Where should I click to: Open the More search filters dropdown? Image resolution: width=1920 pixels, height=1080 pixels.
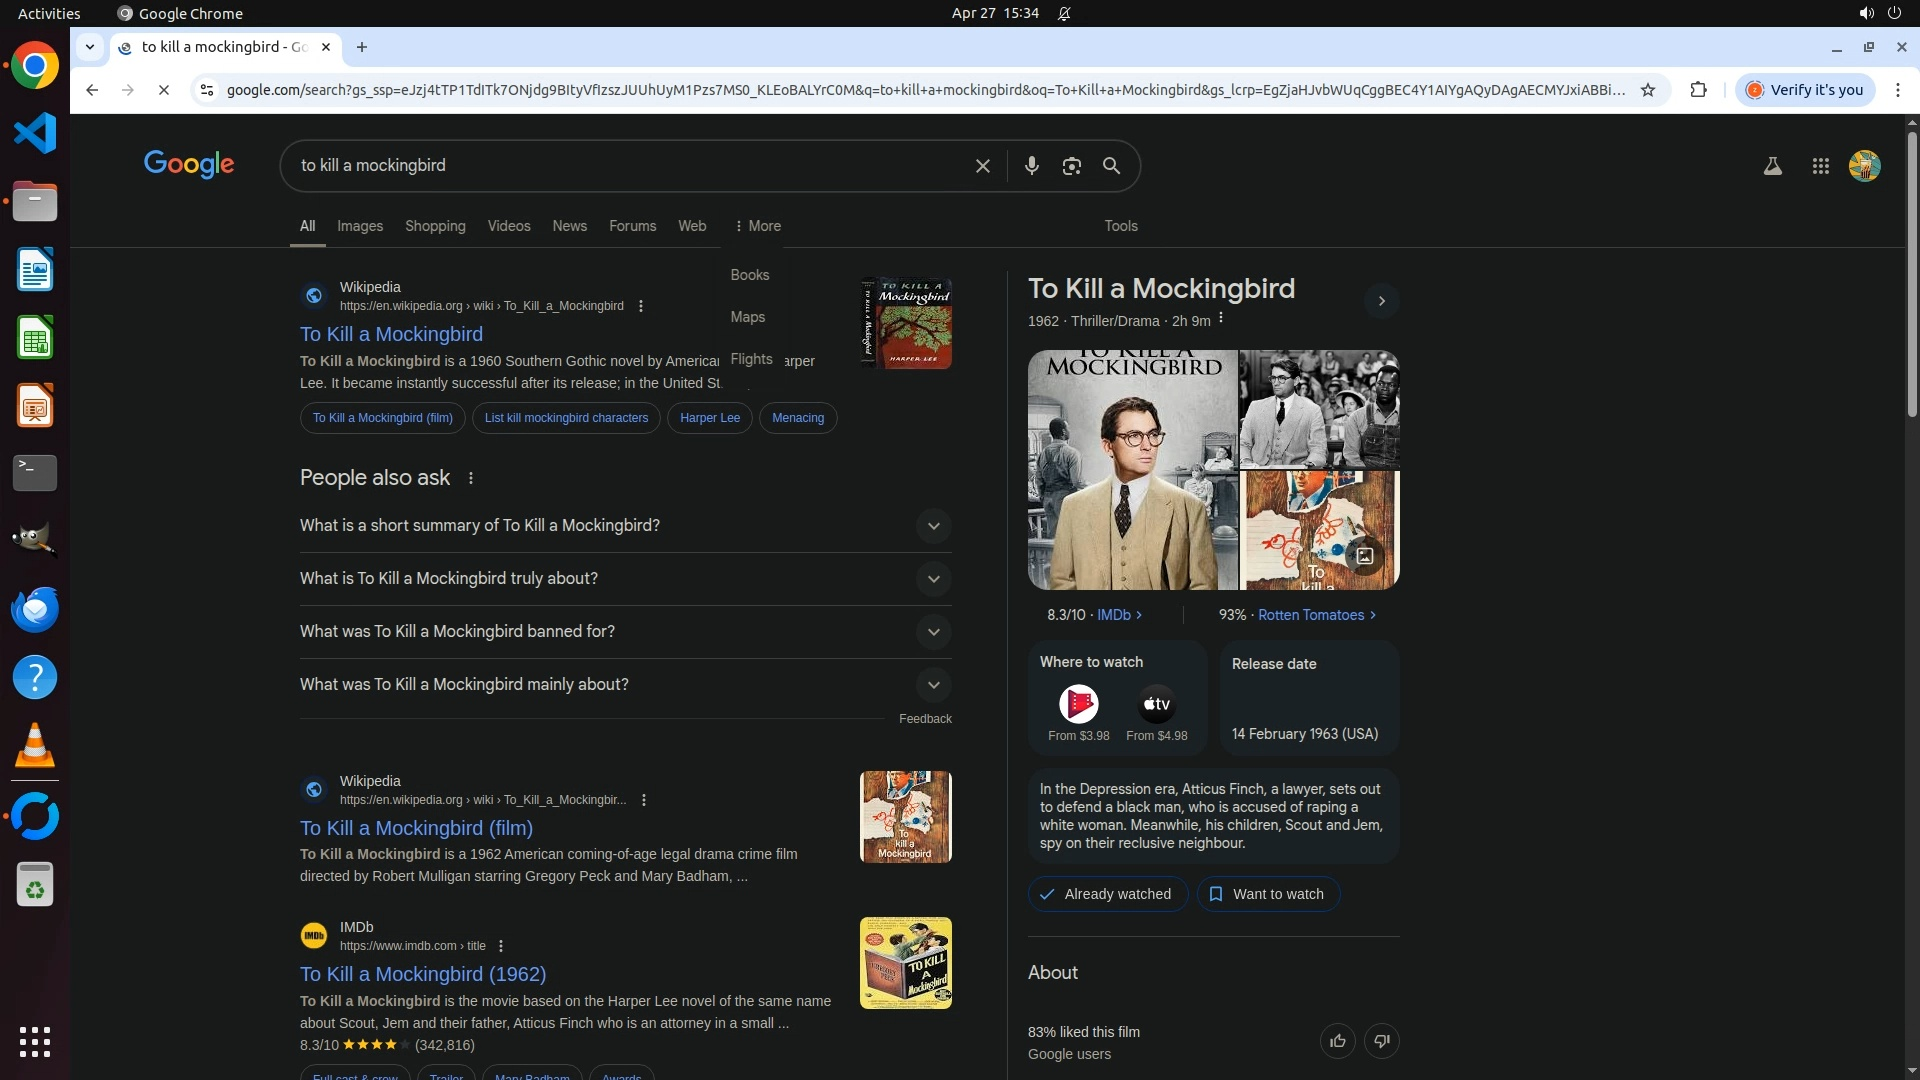click(x=757, y=226)
